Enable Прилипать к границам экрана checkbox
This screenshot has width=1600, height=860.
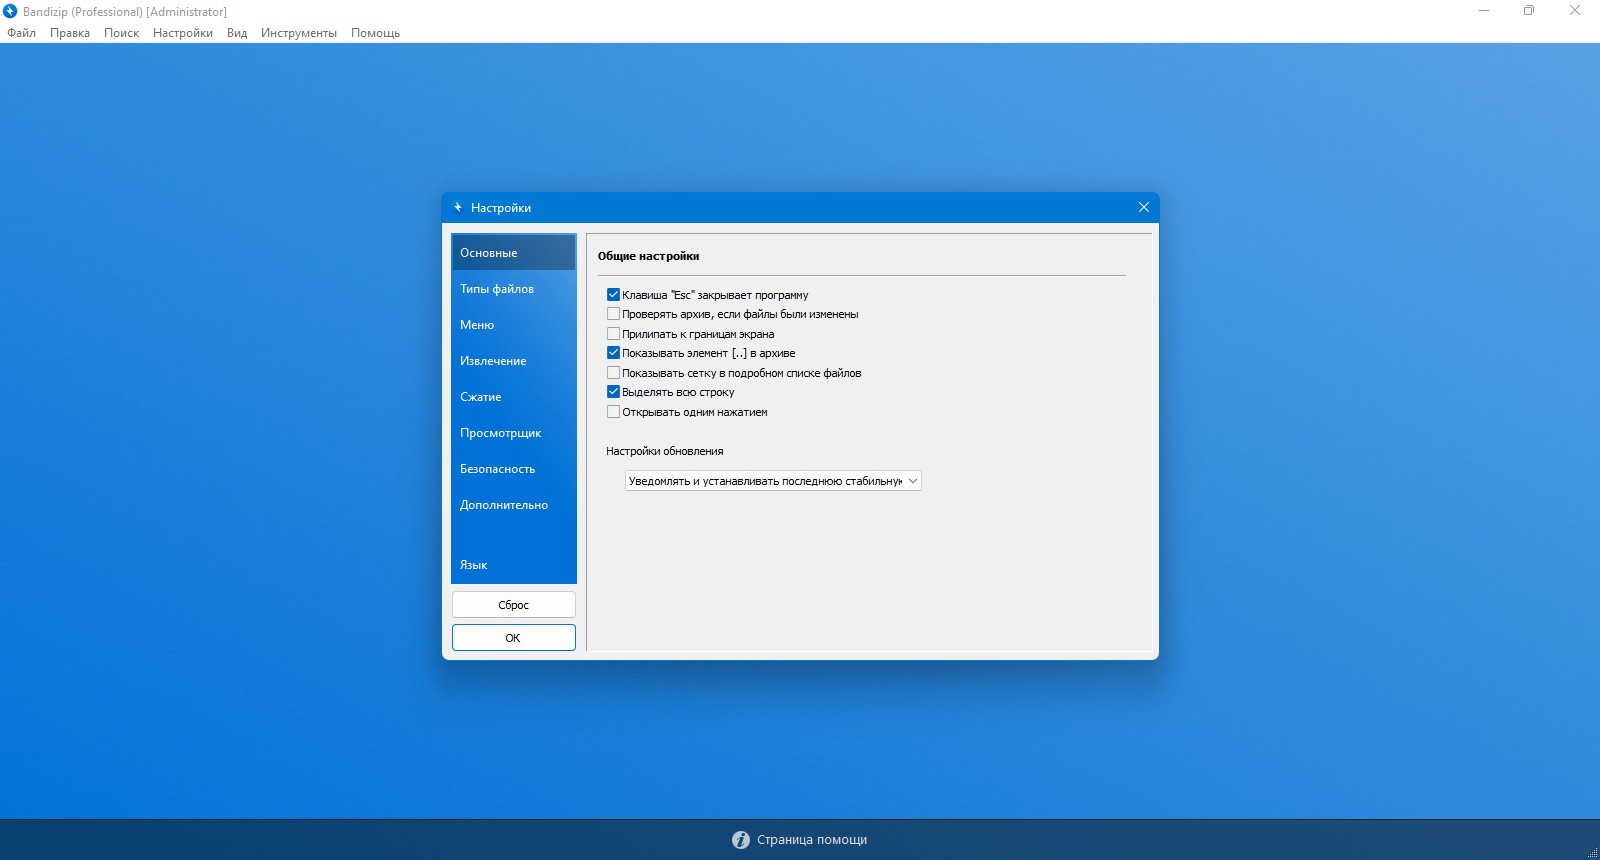point(613,334)
